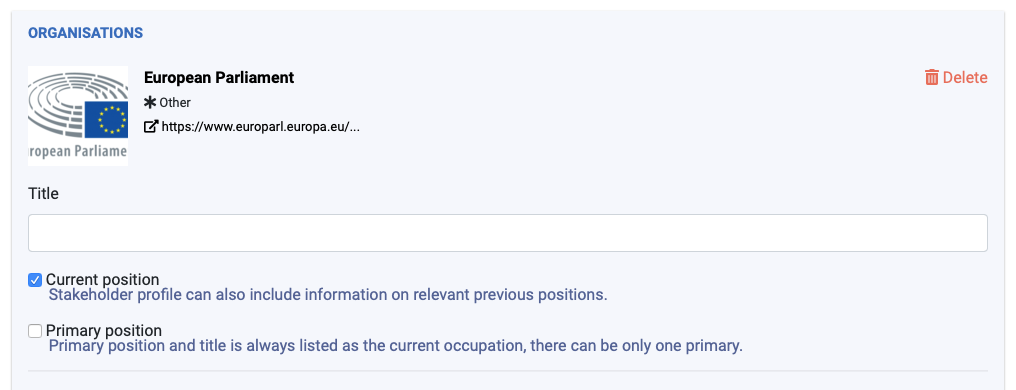Focus the Title text input field
This screenshot has width=1016, height=390.
508,233
